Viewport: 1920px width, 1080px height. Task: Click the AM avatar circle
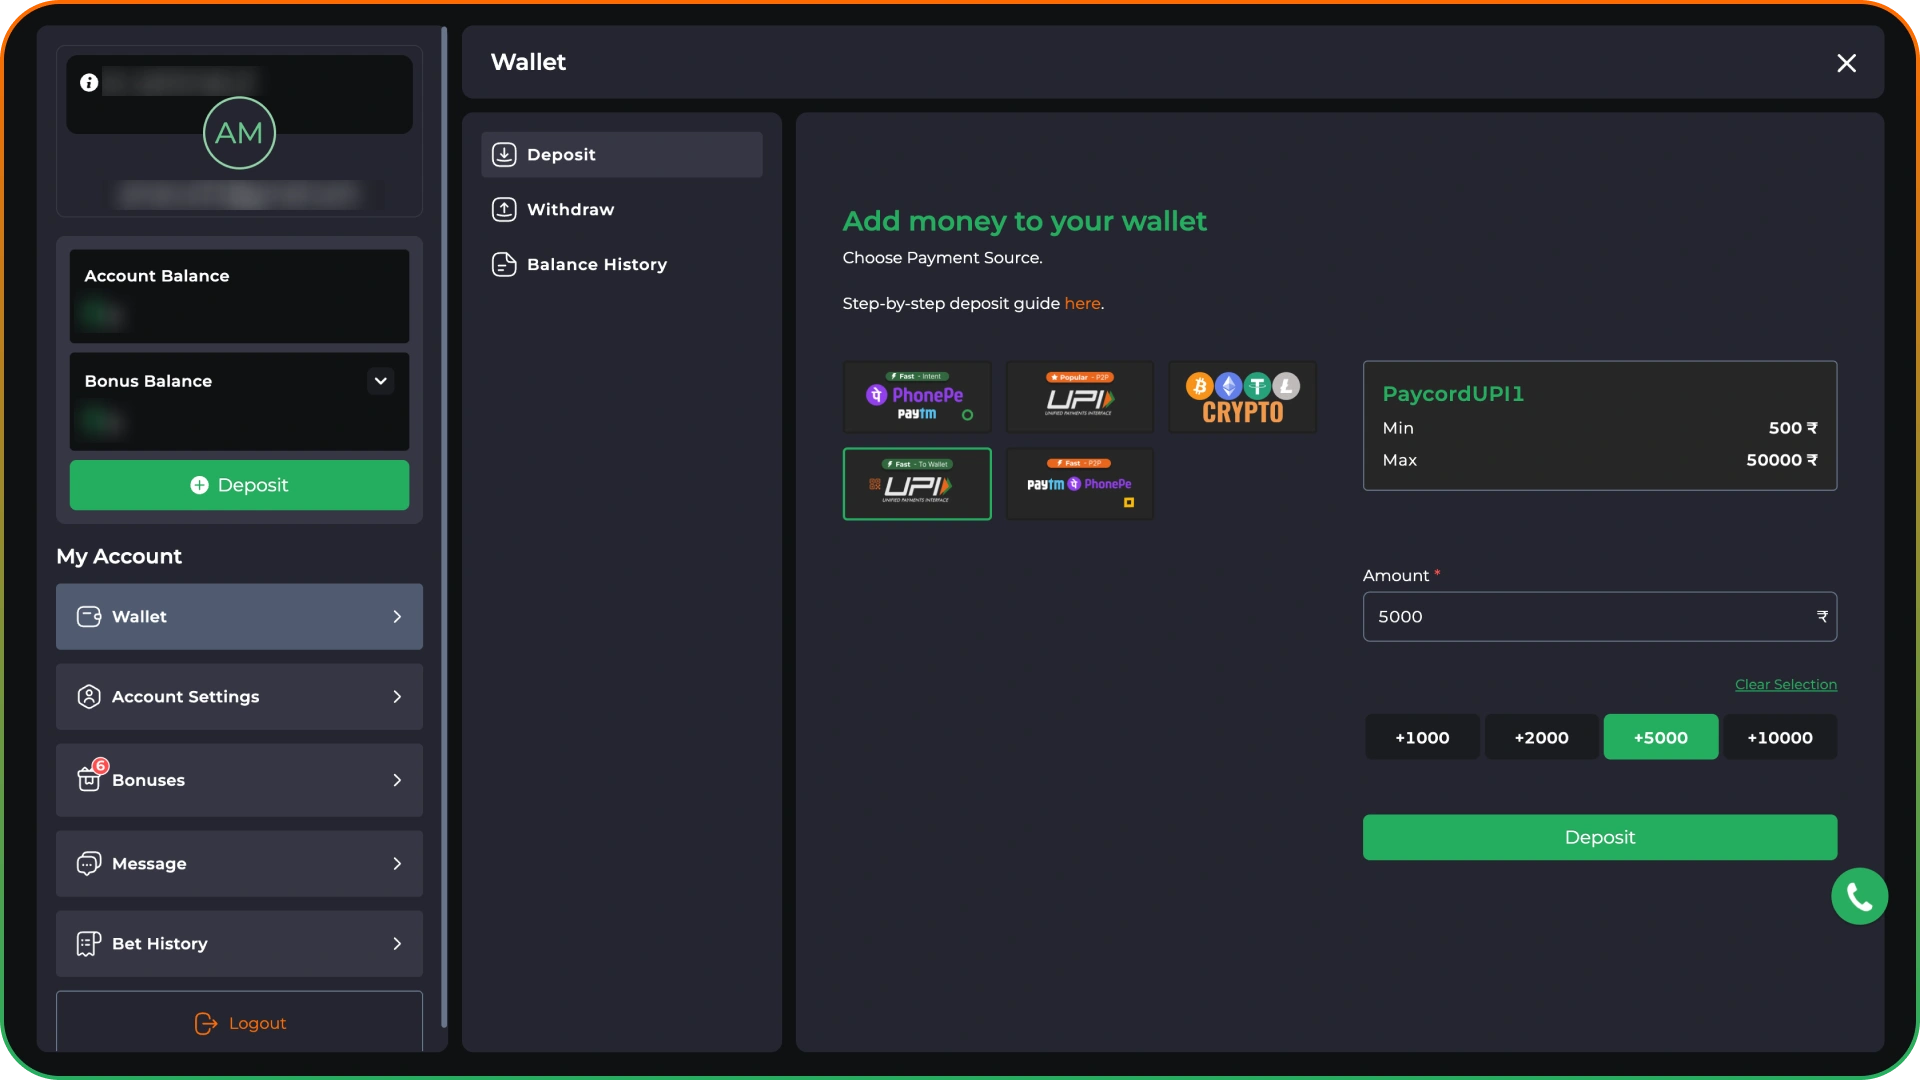point(239,133)
